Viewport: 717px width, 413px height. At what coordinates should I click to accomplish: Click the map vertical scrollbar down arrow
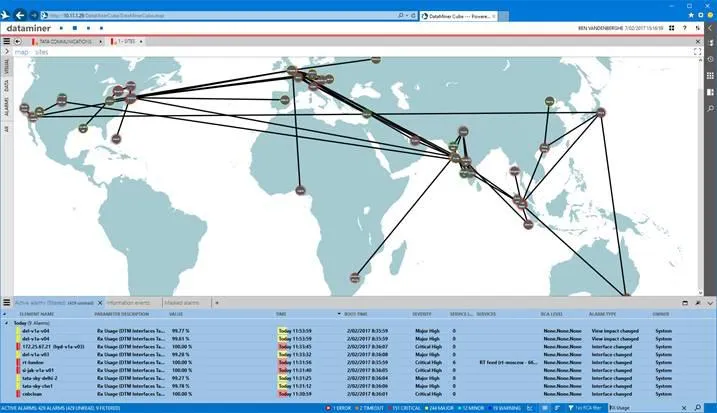701,293
